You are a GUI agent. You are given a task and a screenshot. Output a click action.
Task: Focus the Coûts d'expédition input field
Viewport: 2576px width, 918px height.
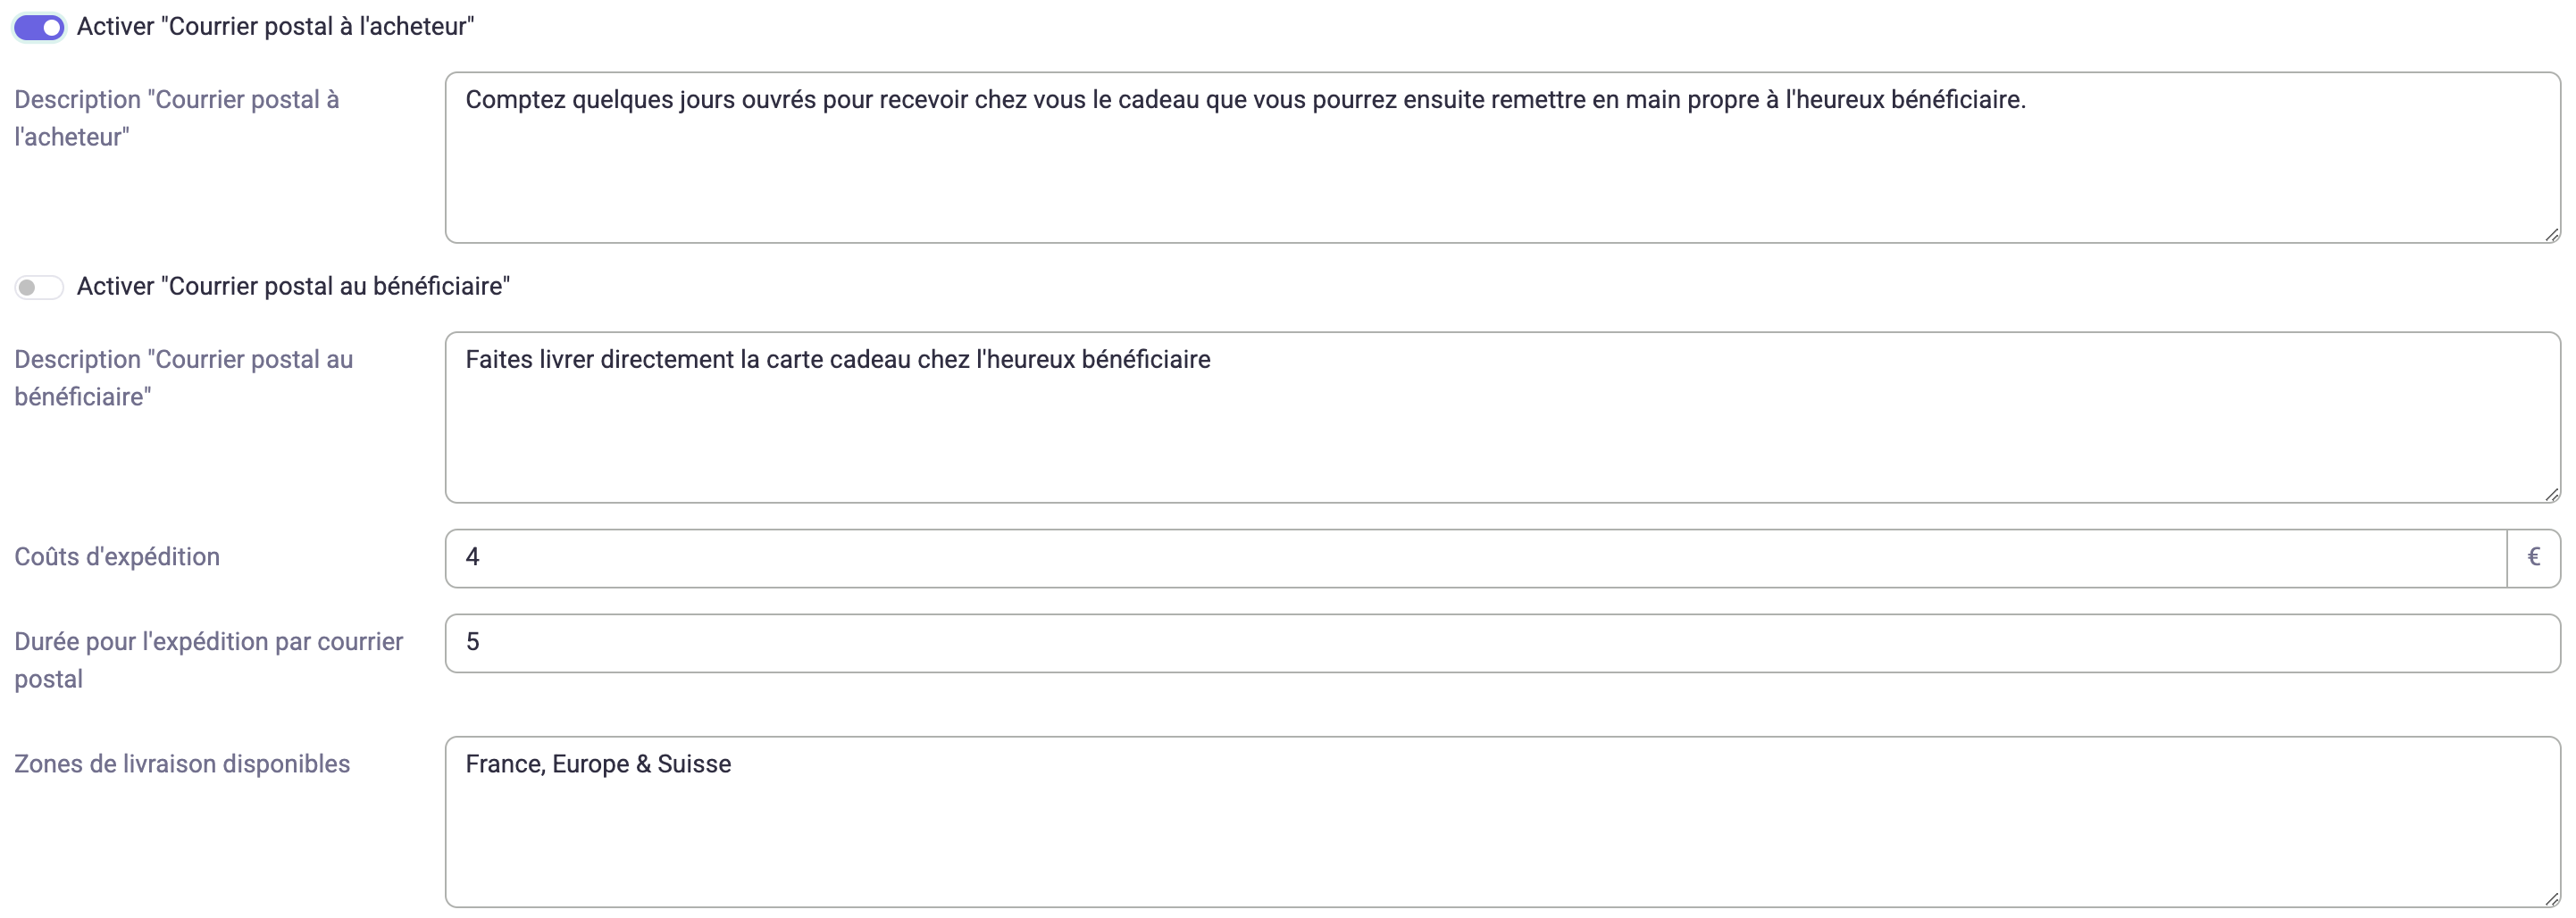click(x=1476, y=558)
